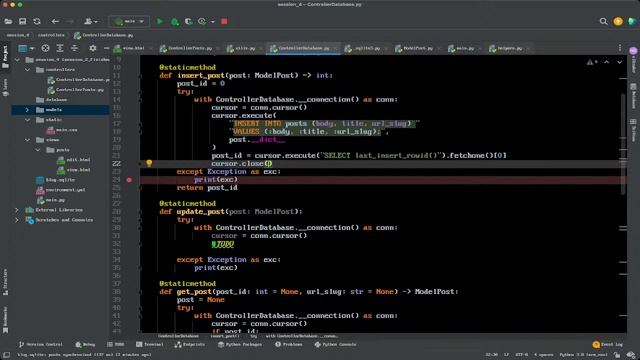This screenshot has width=640, height=360.
Task: Open project panel settings gear
Action: point(93,48)
